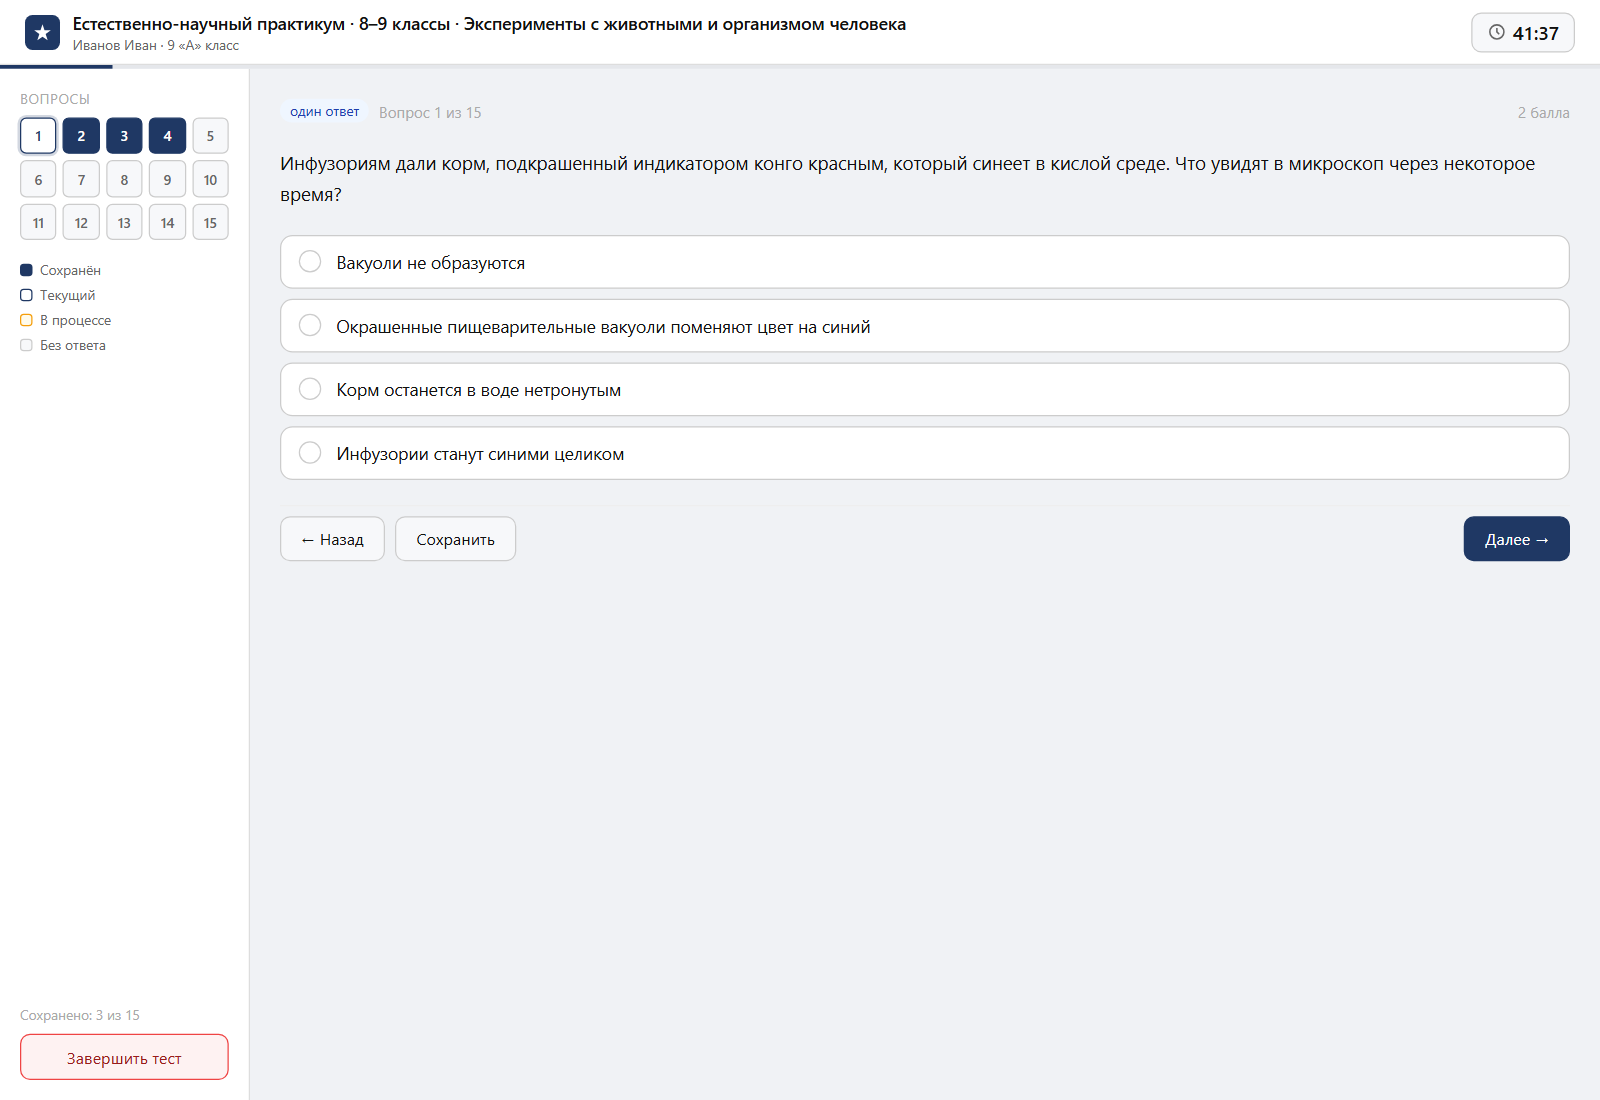Go to question 8
The height and width of the screenshot is (1100, 1600).
click(124, 180)
